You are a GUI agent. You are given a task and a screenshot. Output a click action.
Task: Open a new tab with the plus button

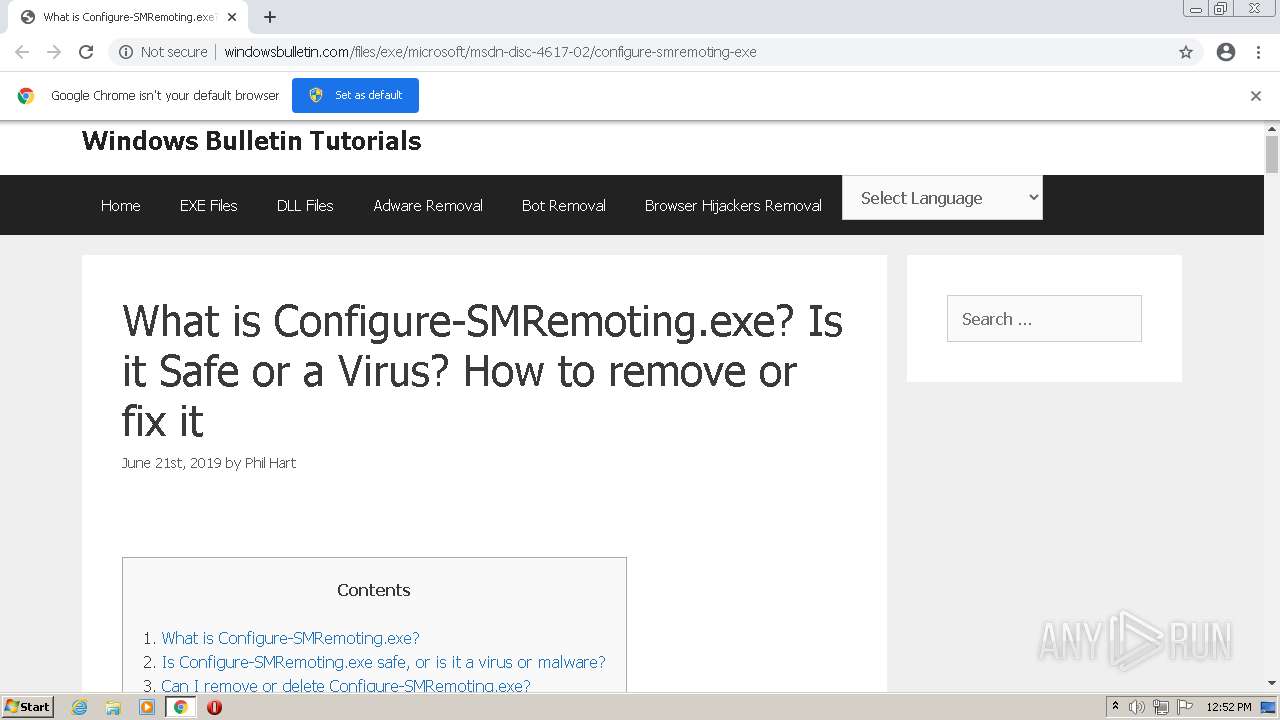click(x=270, y=17)
